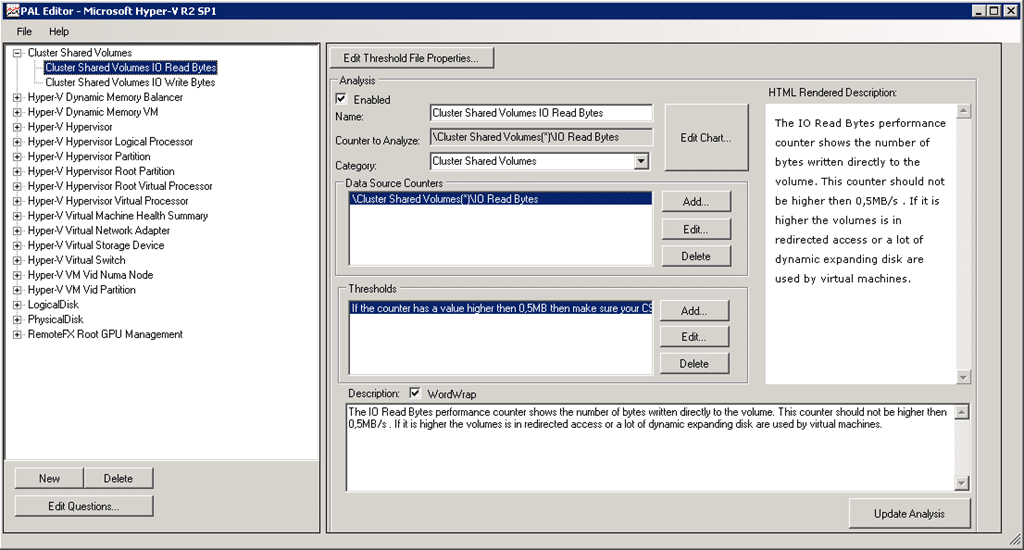Image resolution: width=1024 pixels, height=550 pixels.
Task: Maximize the PAL Editor window
Action: [993, 11]
